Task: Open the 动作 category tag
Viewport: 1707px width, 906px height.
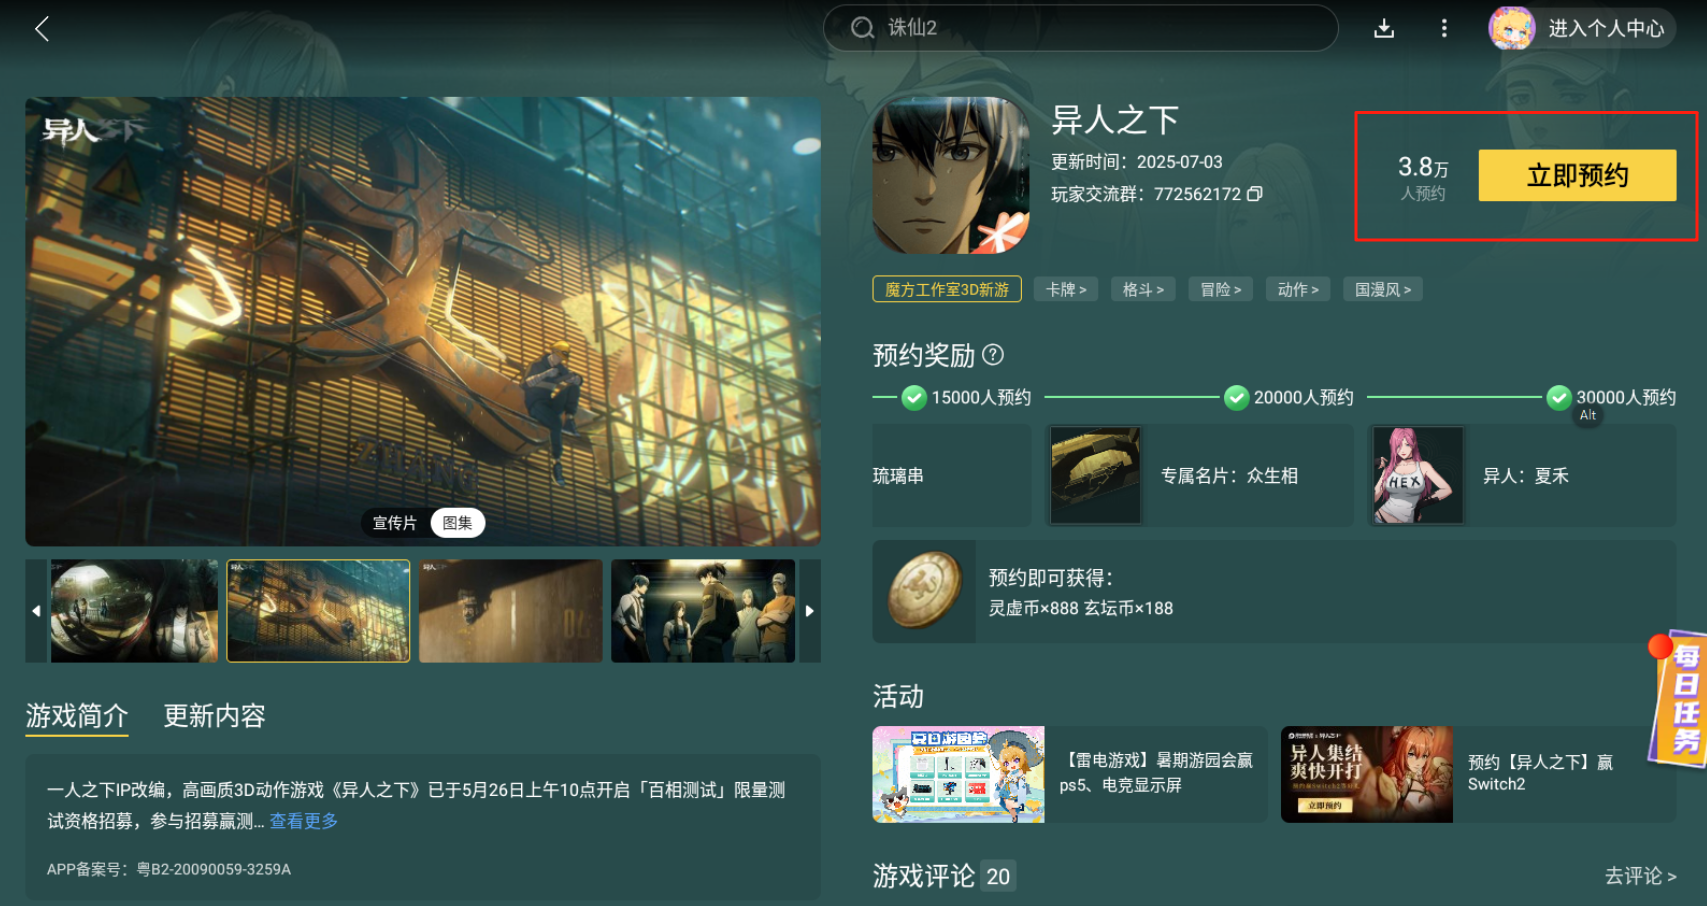Action: tap(1298, 289)
